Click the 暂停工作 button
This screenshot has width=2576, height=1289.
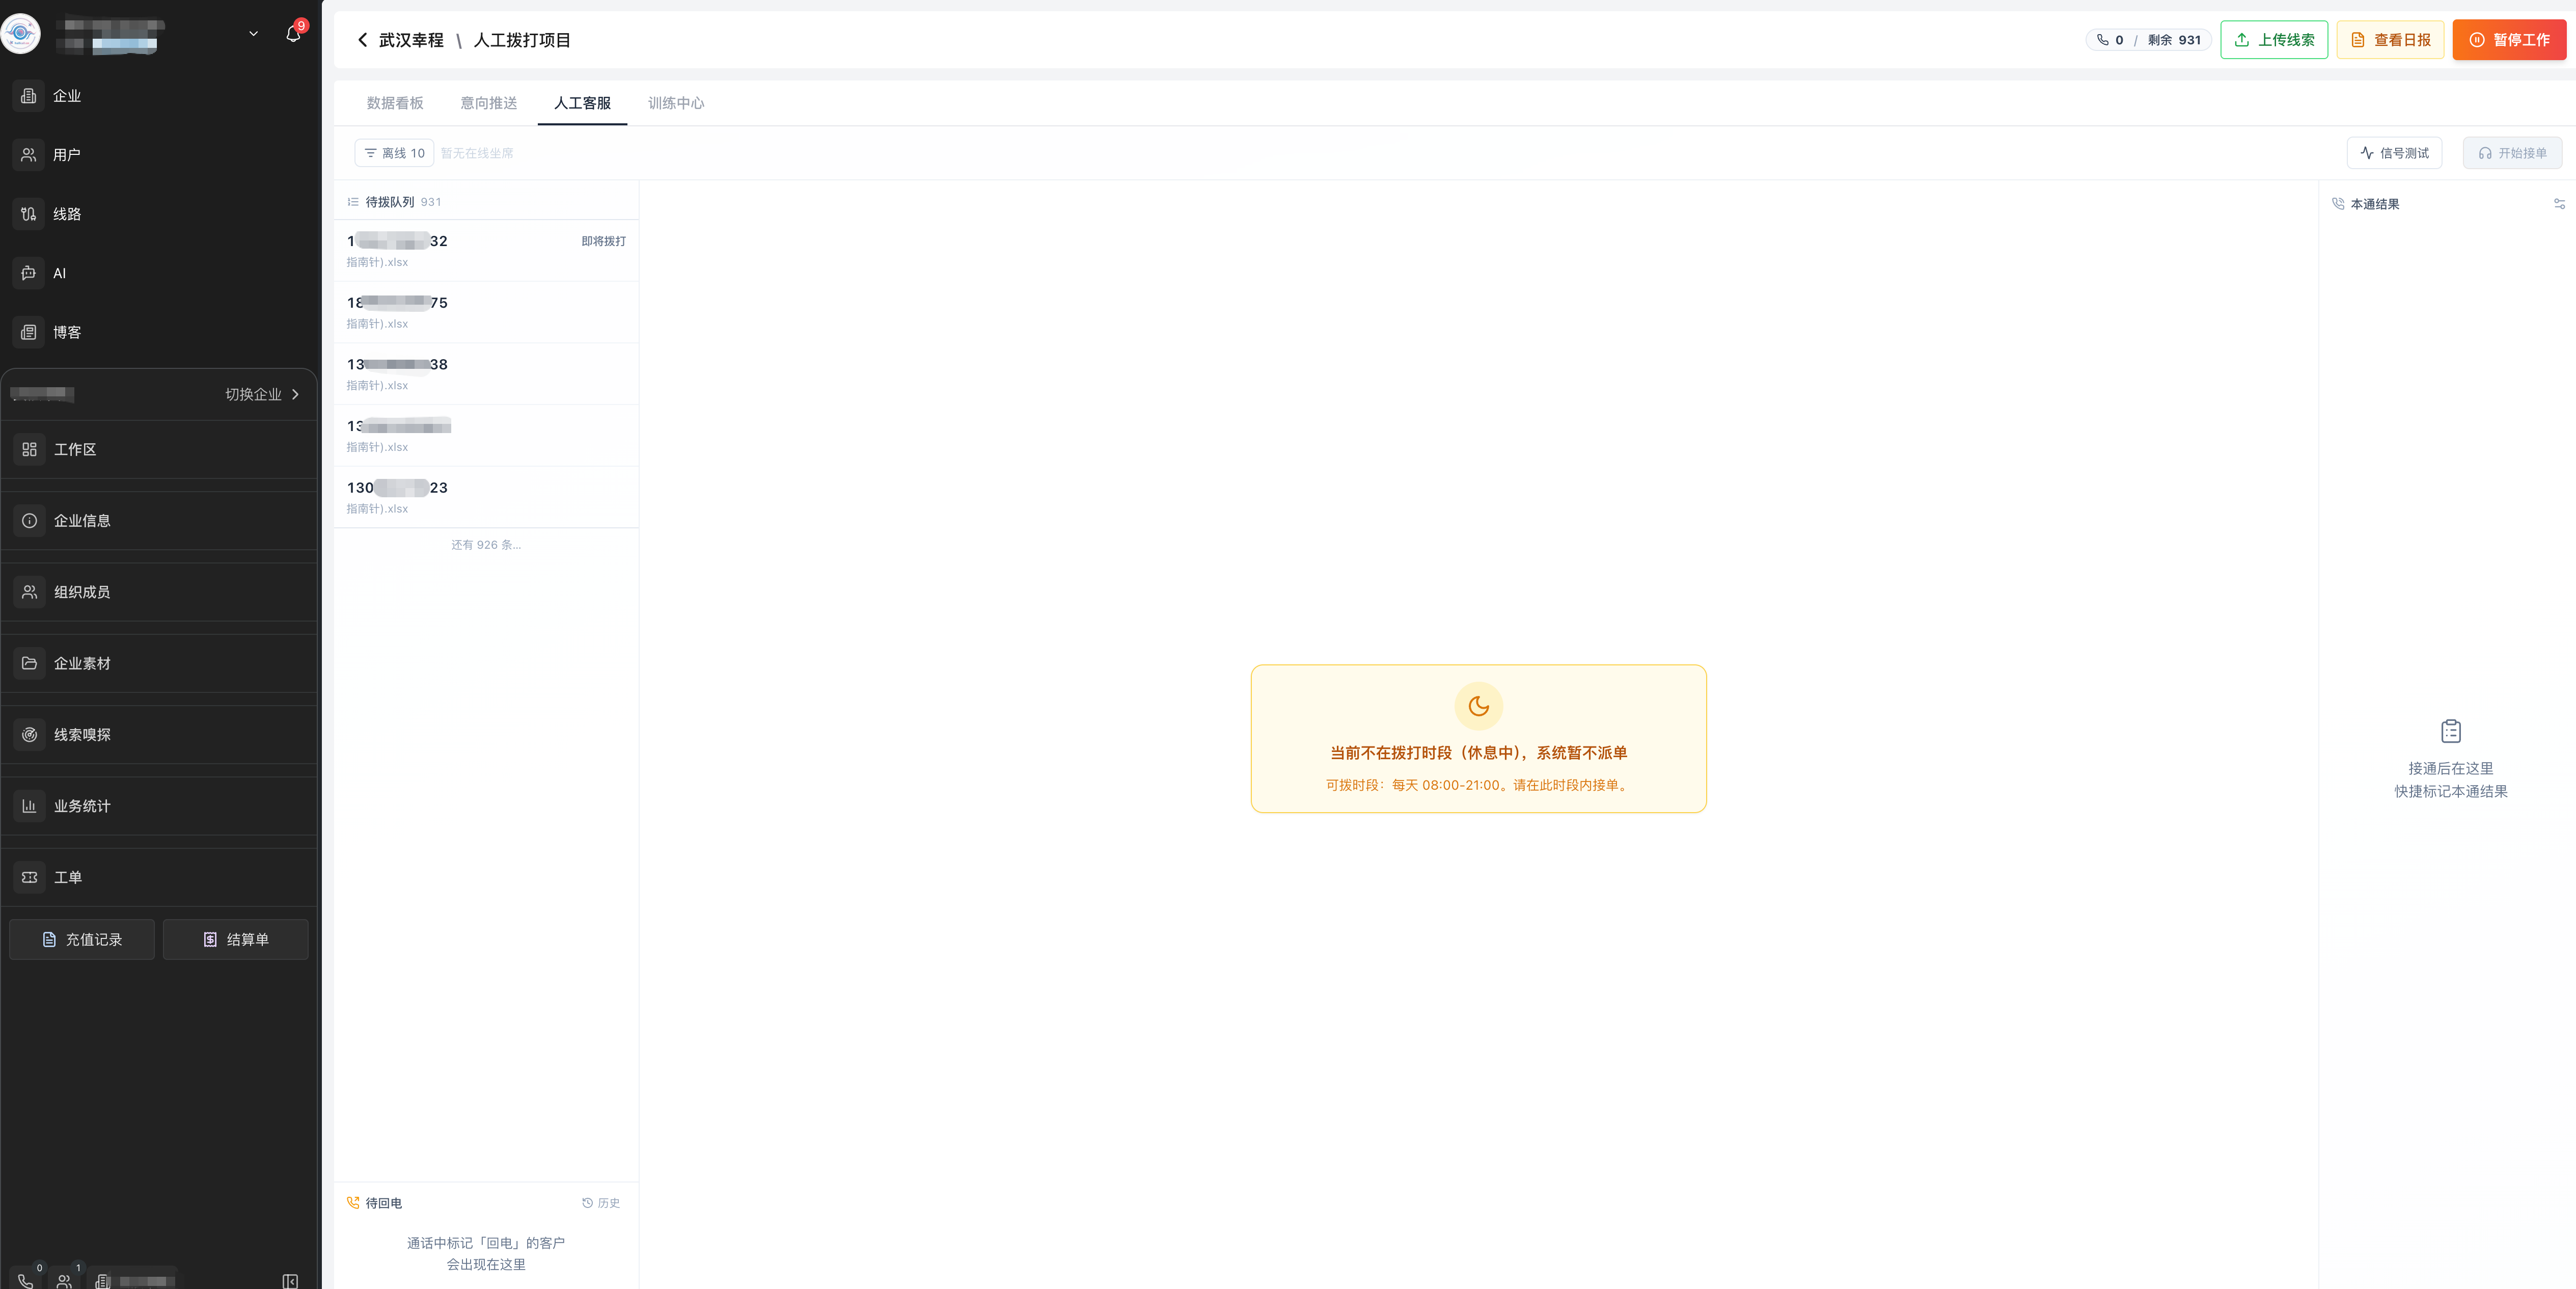[2509, 40]
